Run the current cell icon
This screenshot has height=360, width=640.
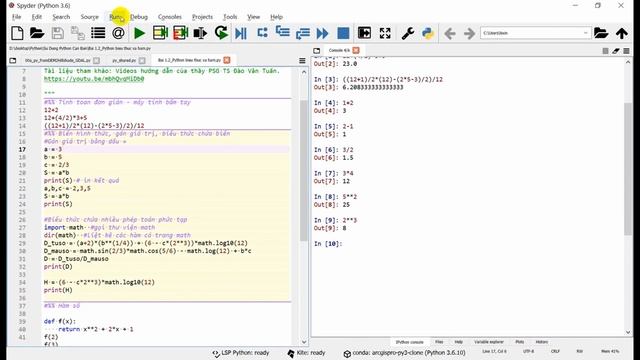[160, 33]
